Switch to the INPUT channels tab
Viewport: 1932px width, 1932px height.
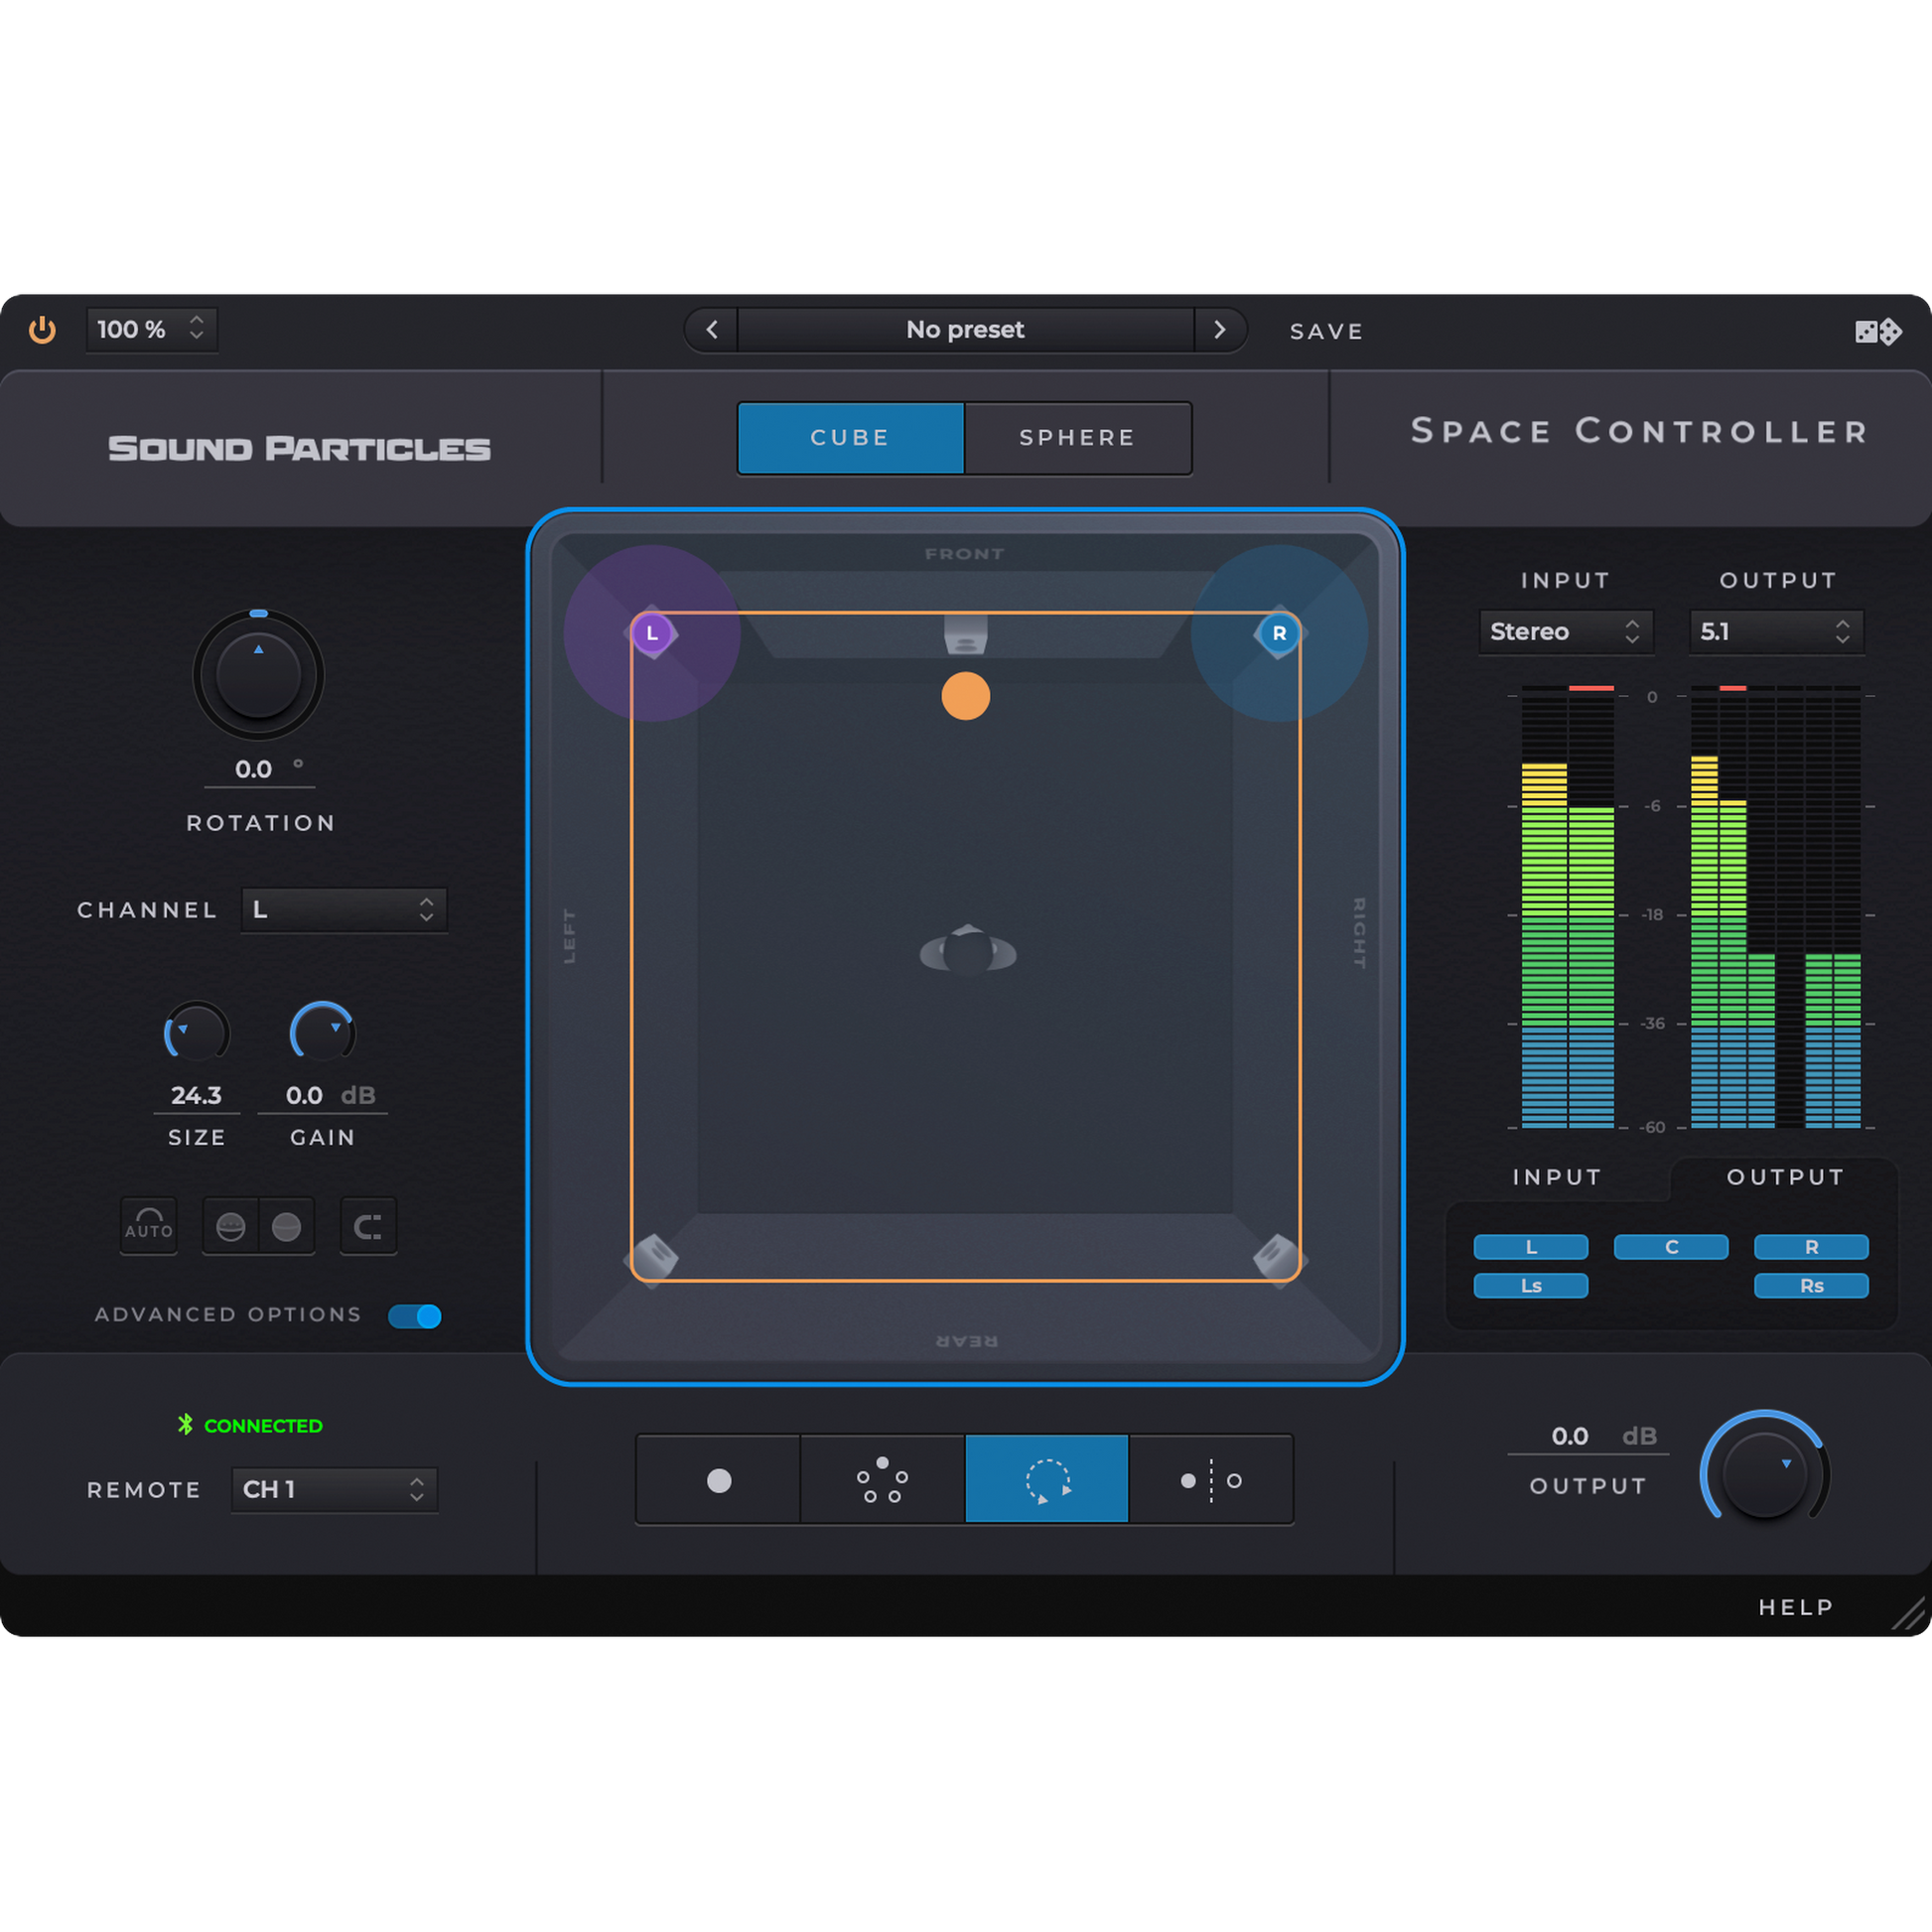(x=1557, y=1177)
